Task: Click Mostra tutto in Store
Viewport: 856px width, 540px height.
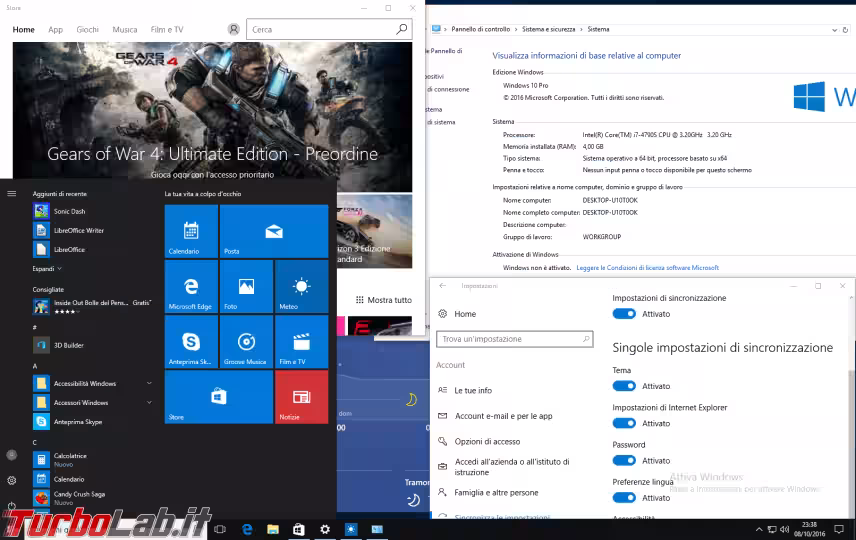Action: point(384,300)
